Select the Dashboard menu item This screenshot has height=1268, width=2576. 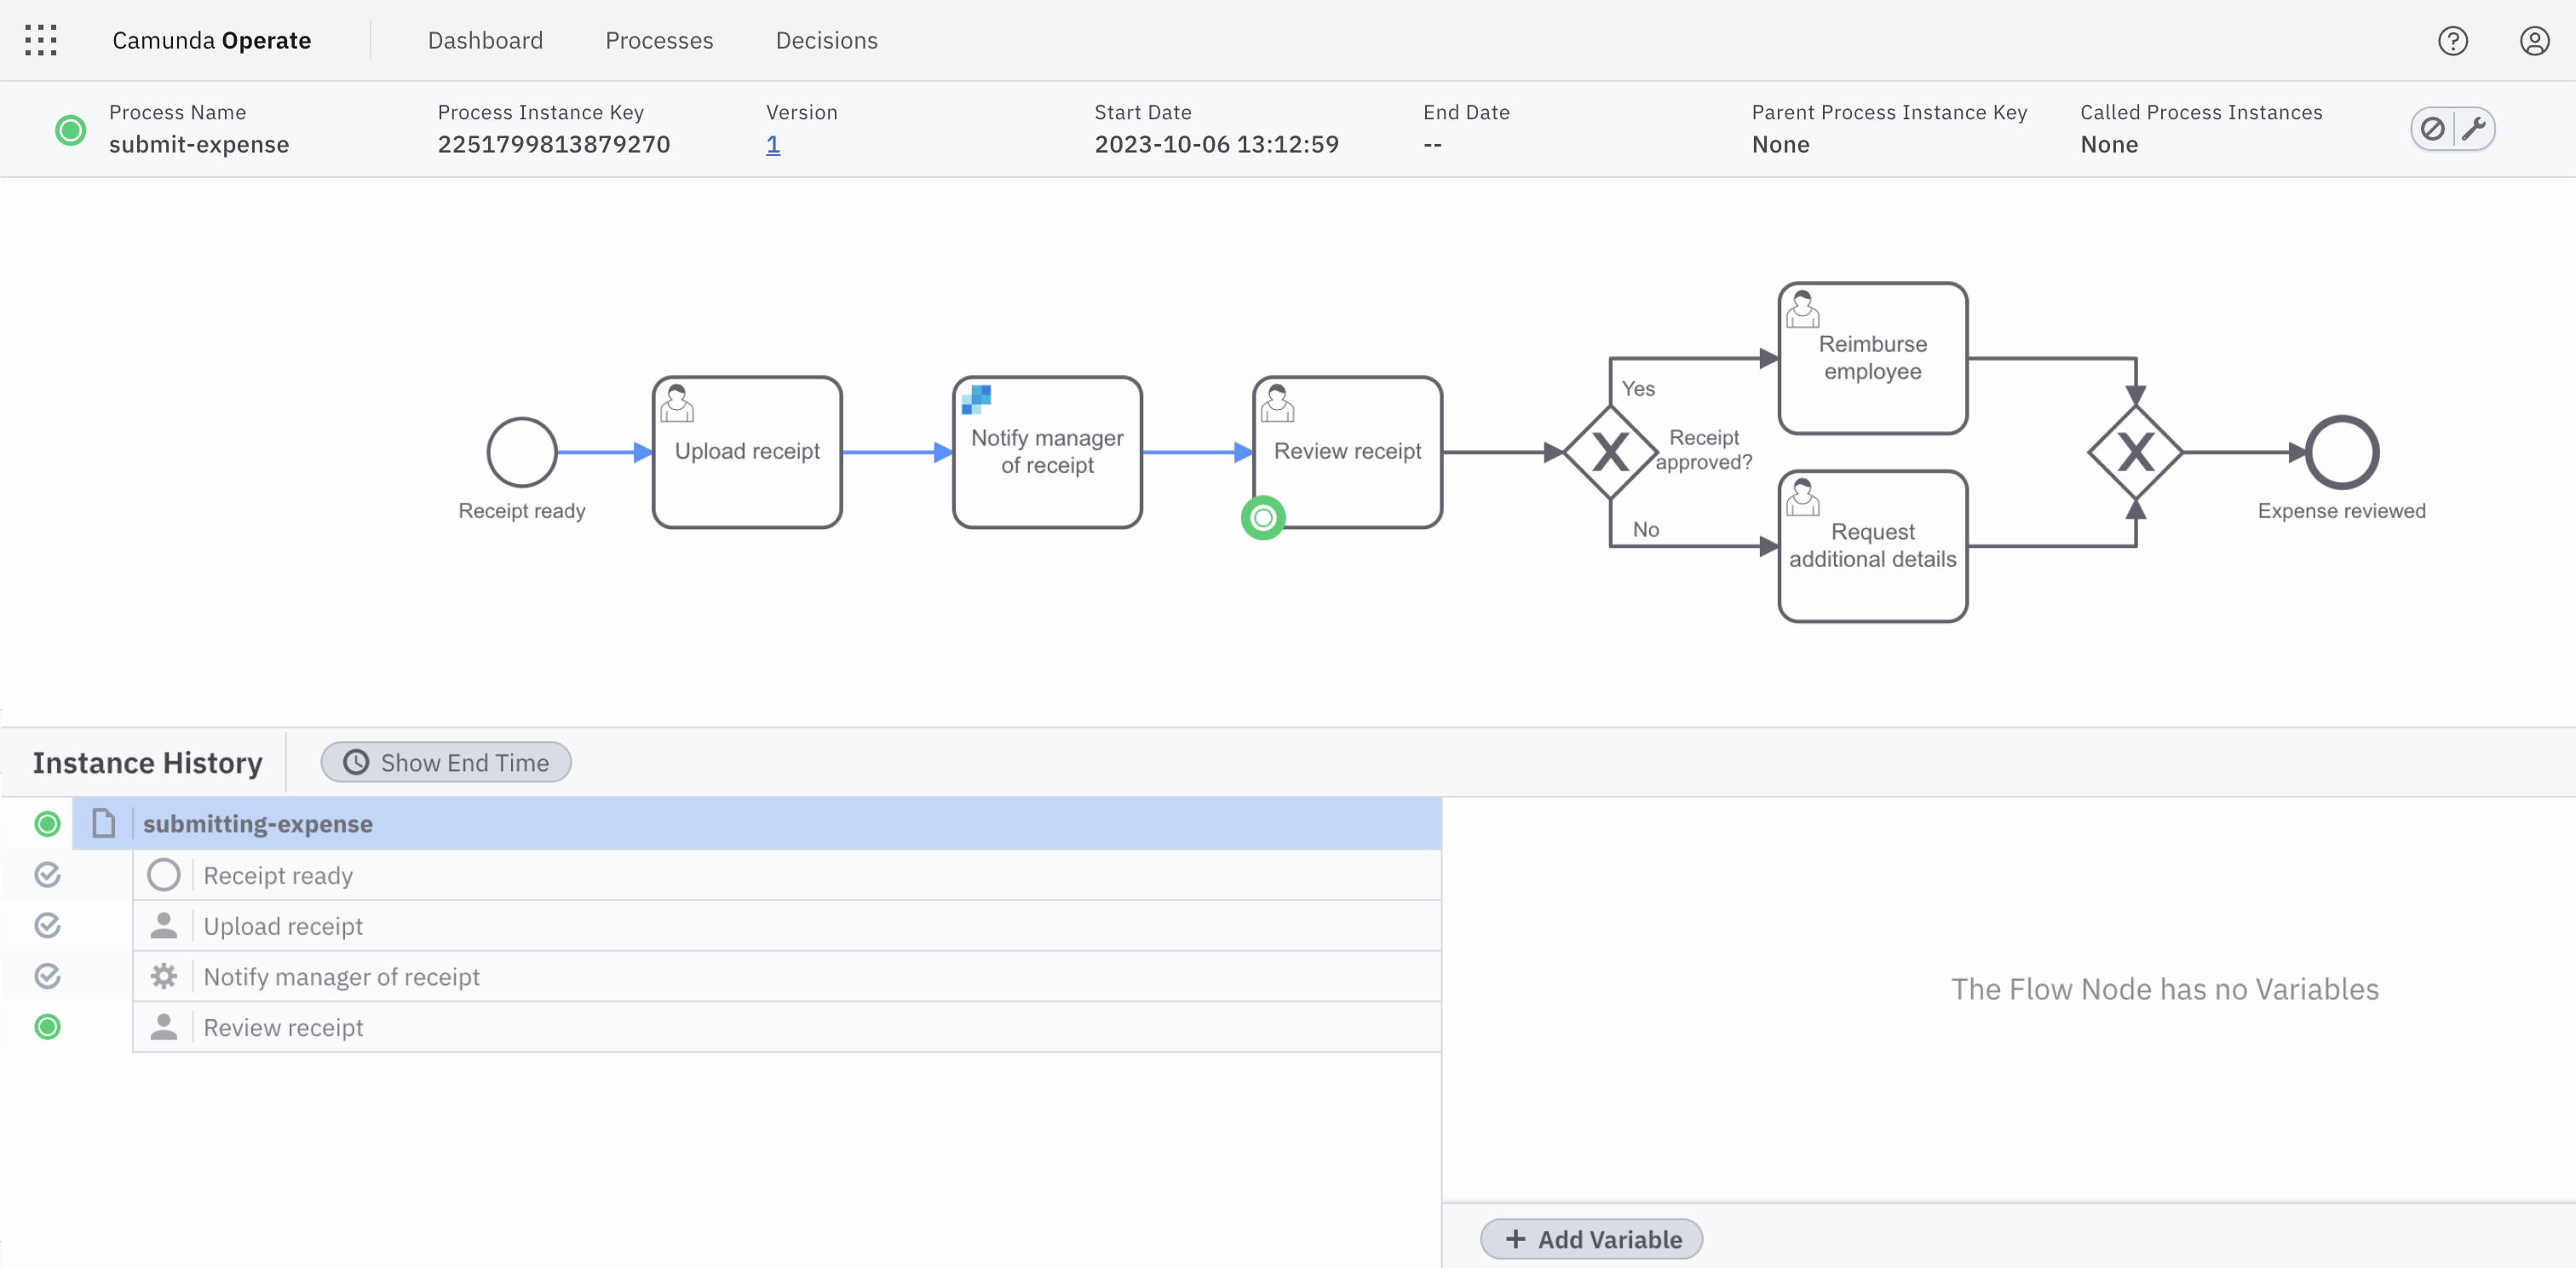coord(486,39)
